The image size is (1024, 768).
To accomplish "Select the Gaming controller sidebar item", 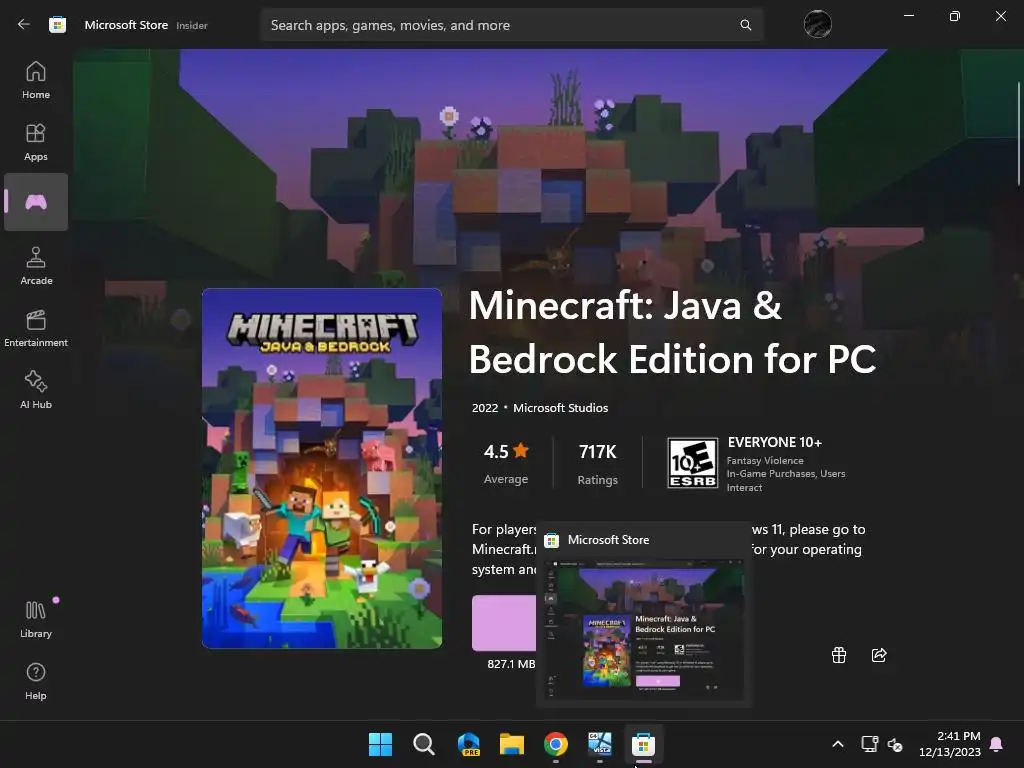I will [36, 202].
